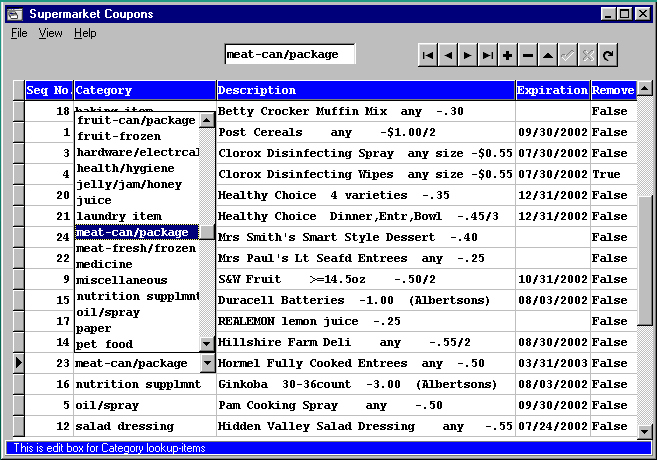
Task: Click the Category column header
Action: (145, 90)
